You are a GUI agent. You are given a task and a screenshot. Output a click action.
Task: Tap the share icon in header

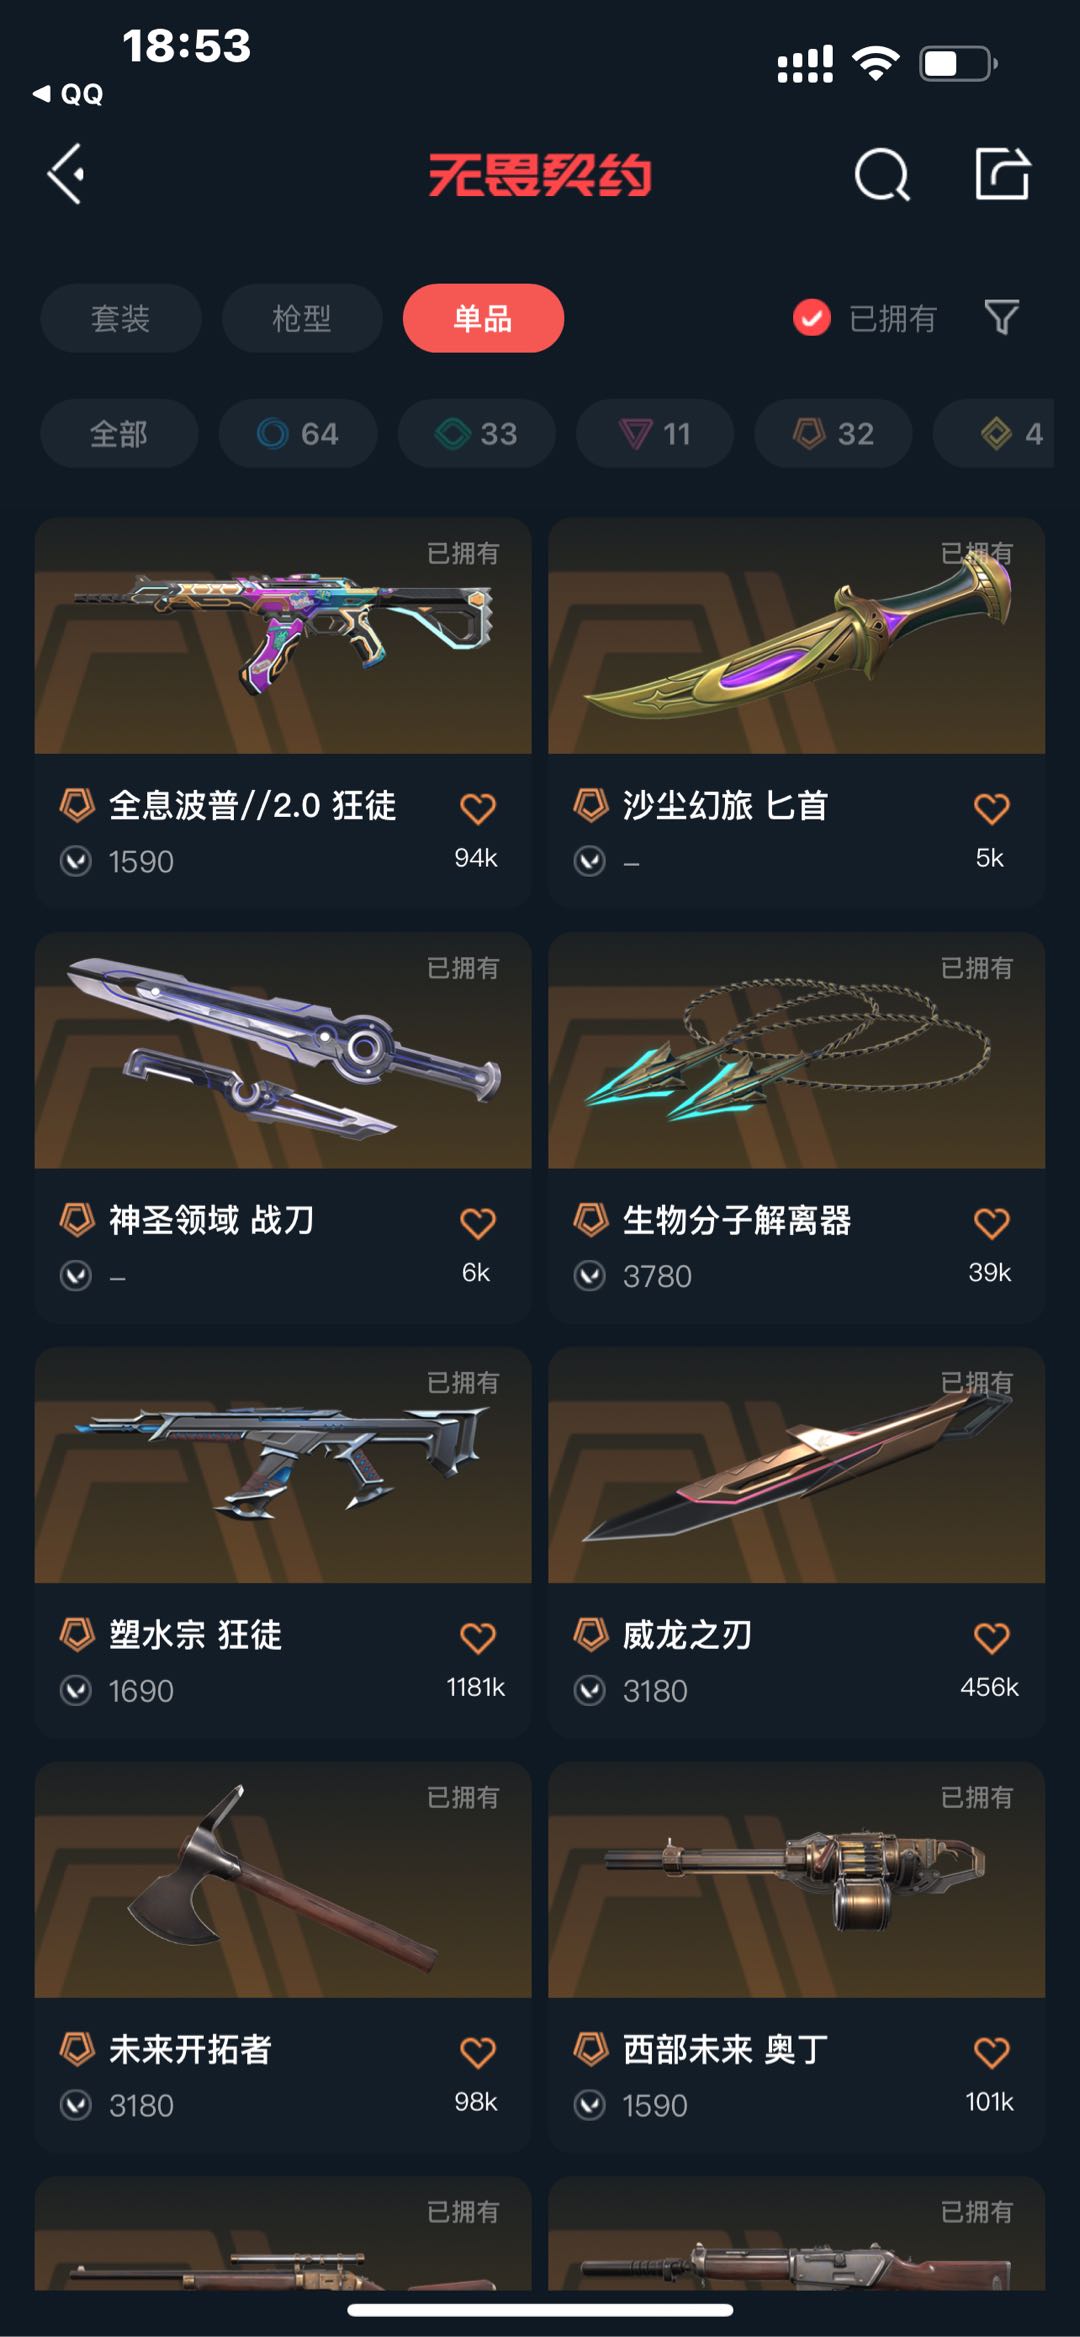(1003, 174)
